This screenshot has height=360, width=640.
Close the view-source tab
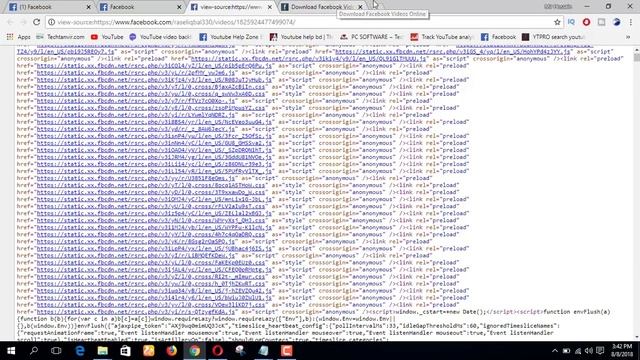tap(269, 7)
